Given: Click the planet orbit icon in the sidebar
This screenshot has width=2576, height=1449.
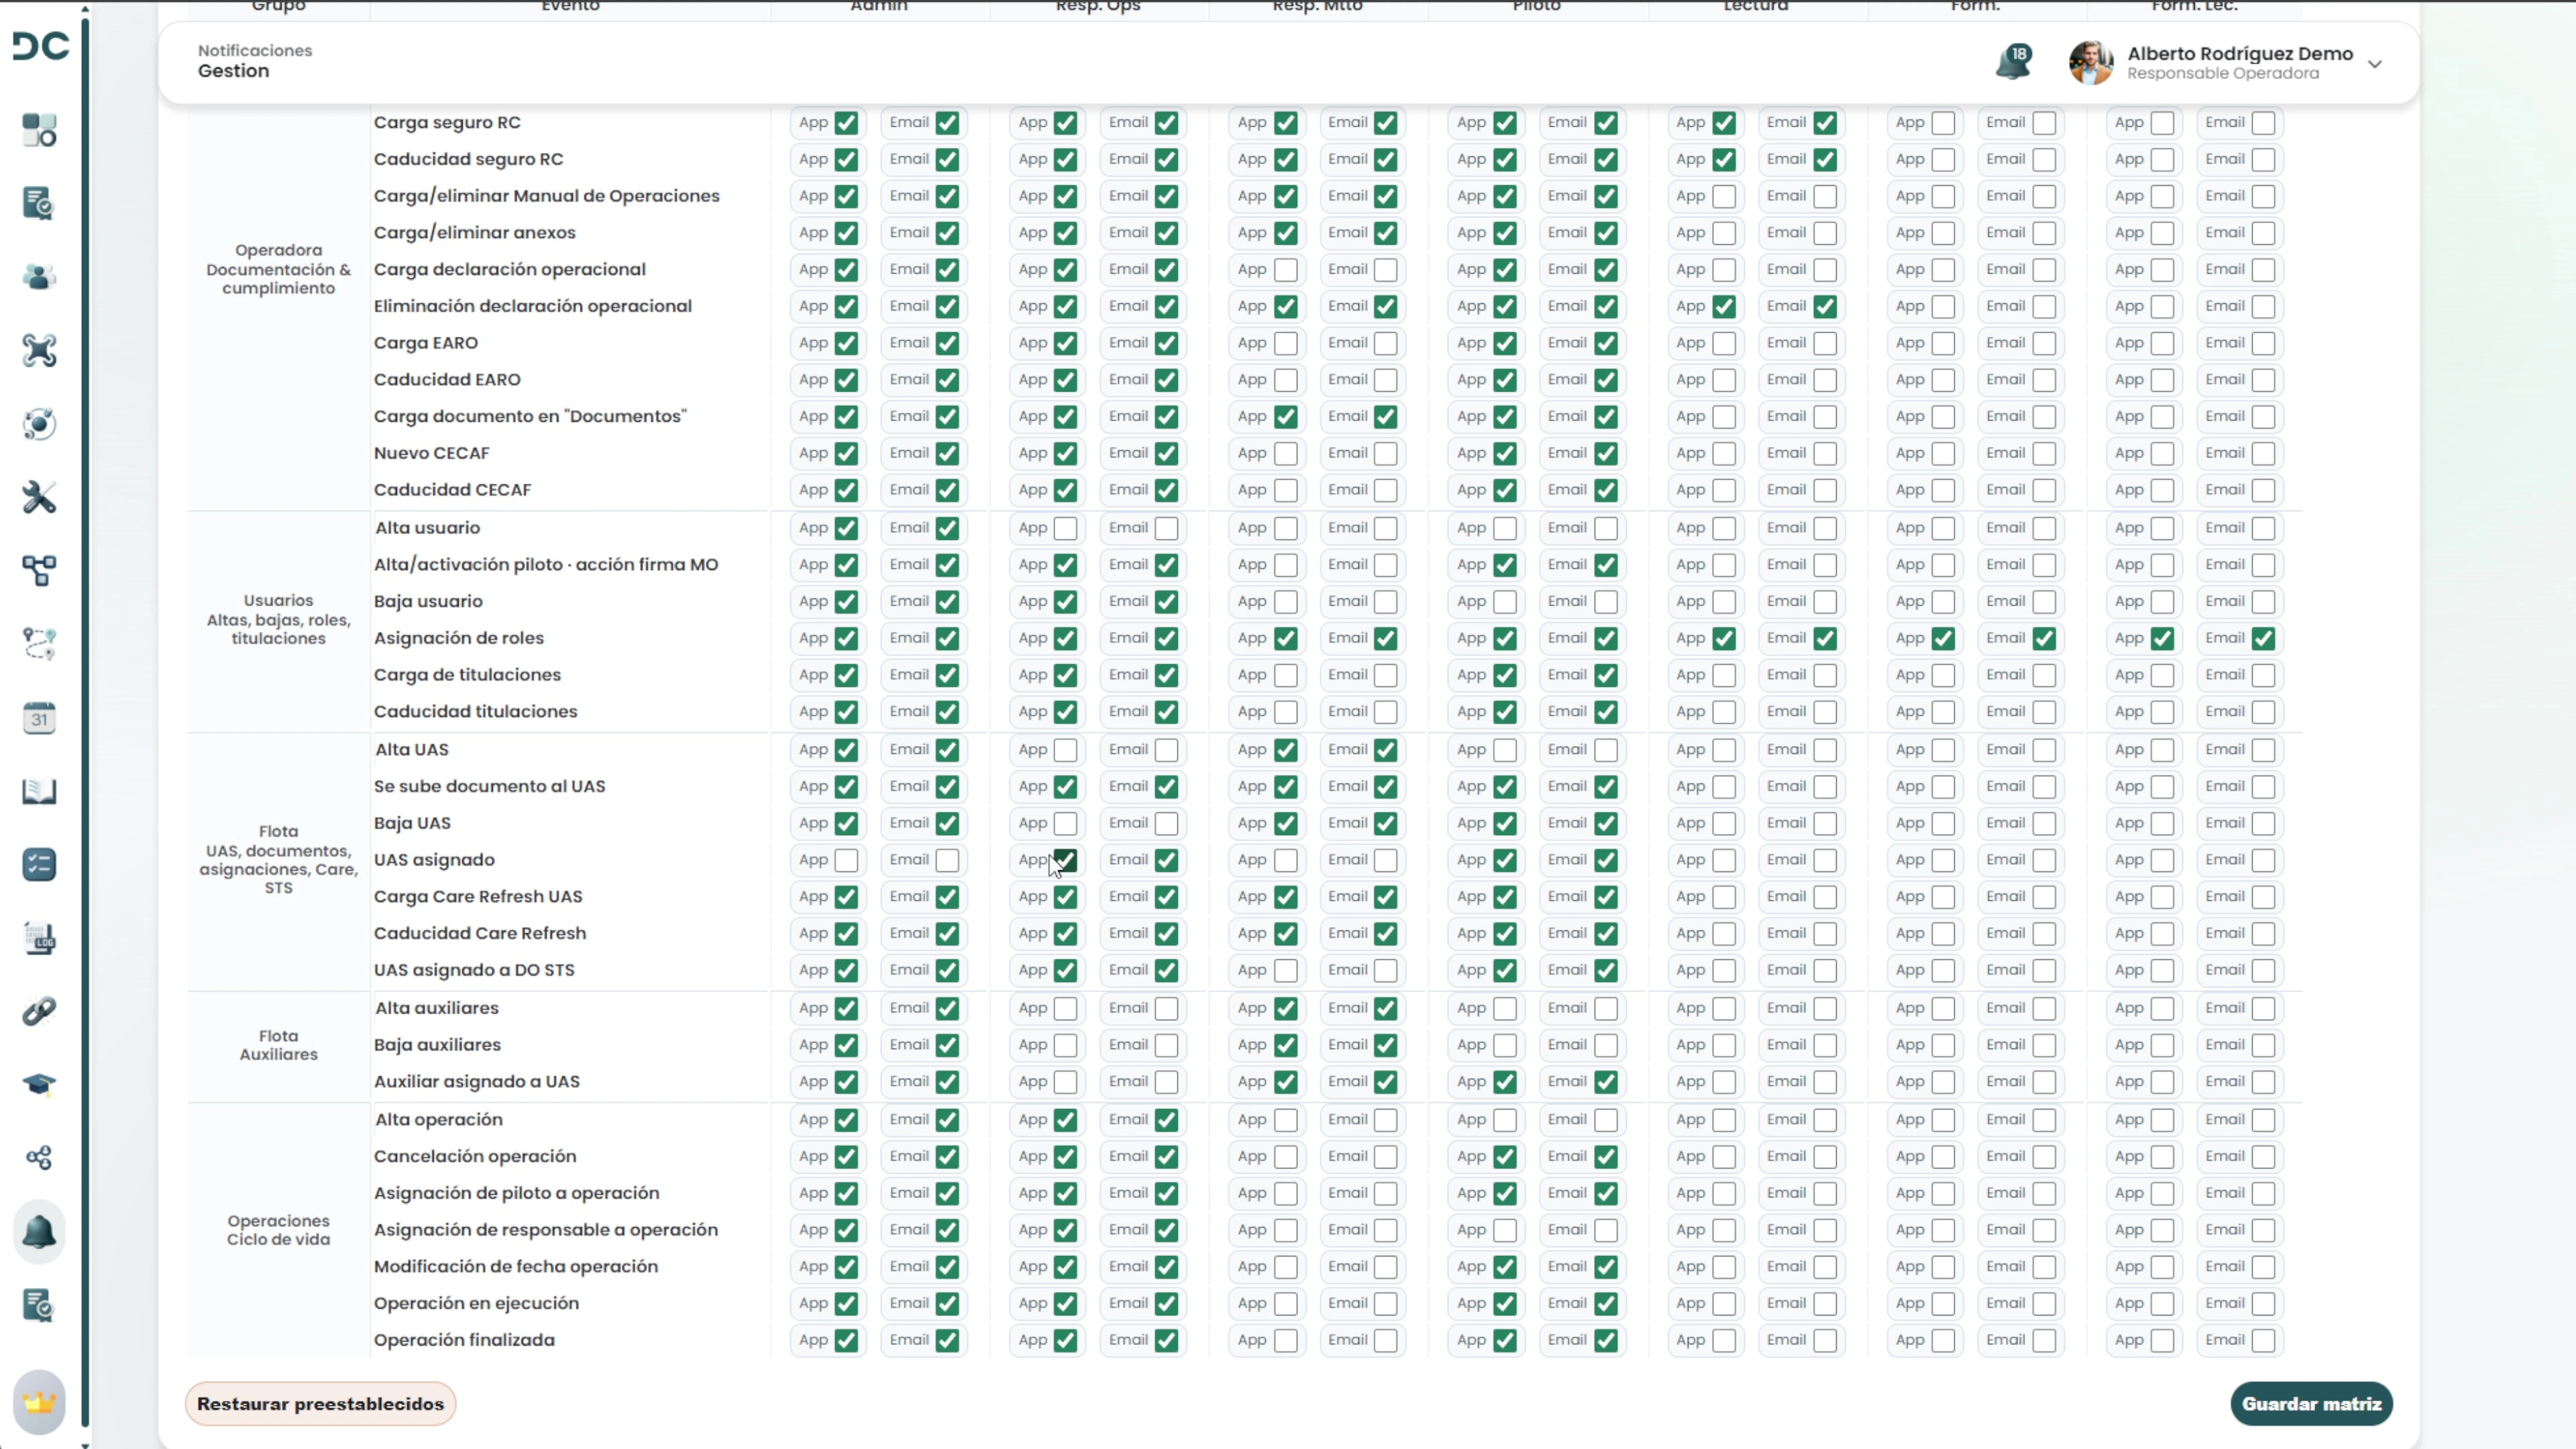Looking at the screenshot, I should coord(39,424).
